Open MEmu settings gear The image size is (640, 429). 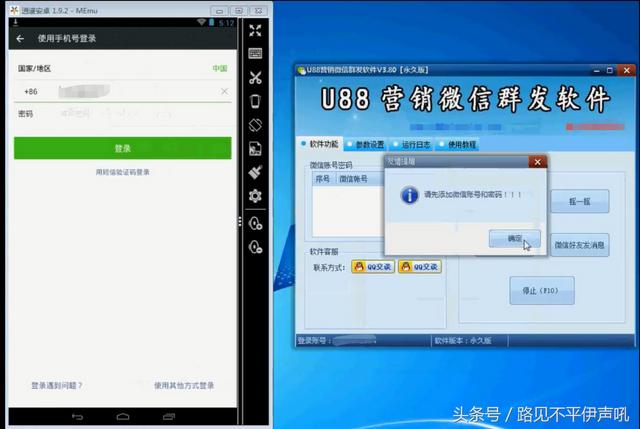pos(255,196)
